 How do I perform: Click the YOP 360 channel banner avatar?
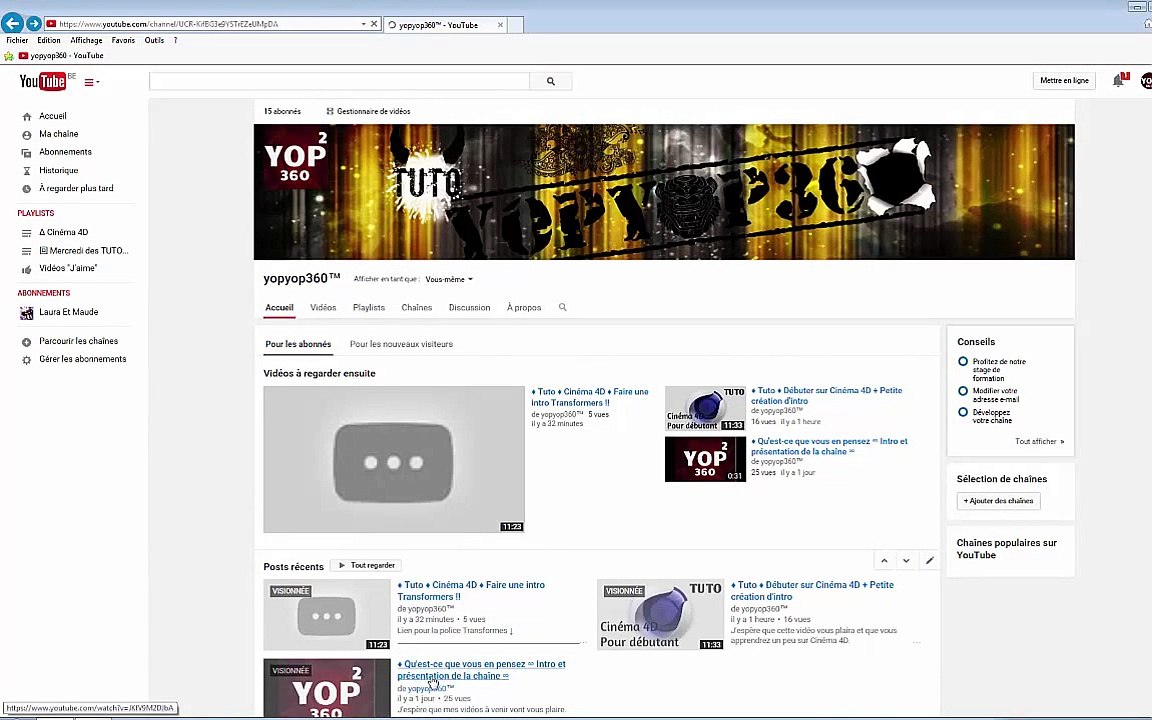(295, 158)
